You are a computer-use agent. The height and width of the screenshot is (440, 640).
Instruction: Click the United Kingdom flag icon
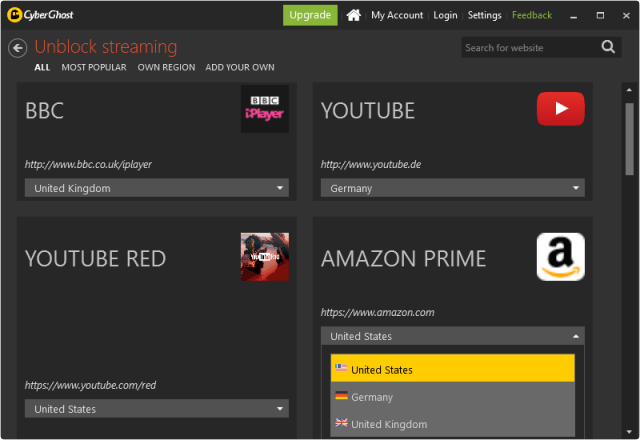341,422
